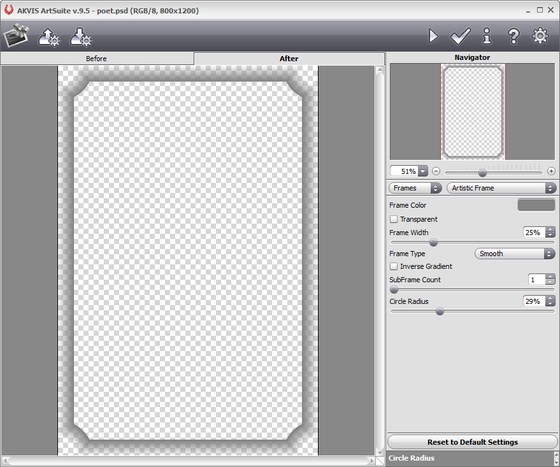The height and width of the screenshot is (467, 560).
Task: Zoom out with the minus icon
Action: pyautogui.click(x=436, y=171)
